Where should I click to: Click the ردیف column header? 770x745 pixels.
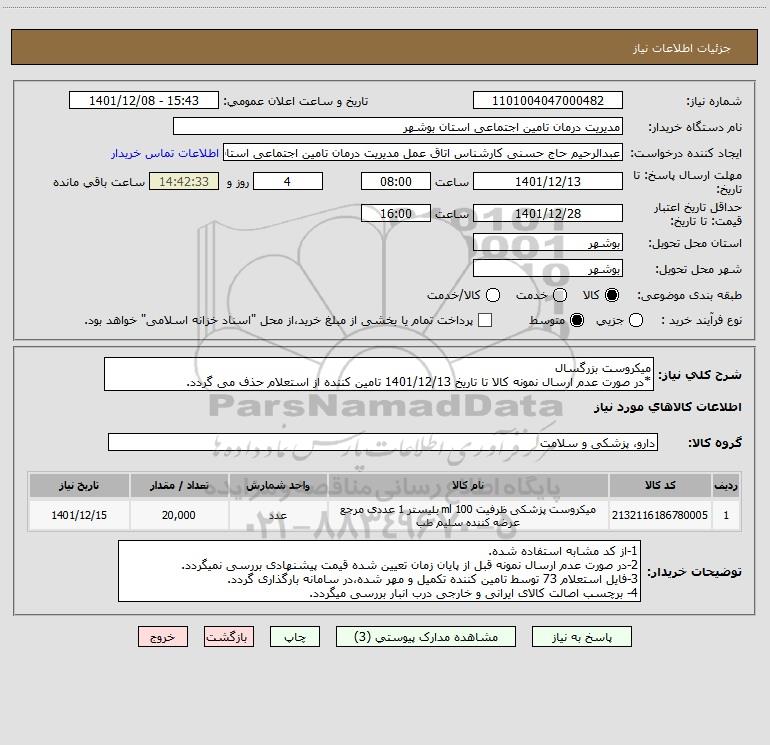726,485
